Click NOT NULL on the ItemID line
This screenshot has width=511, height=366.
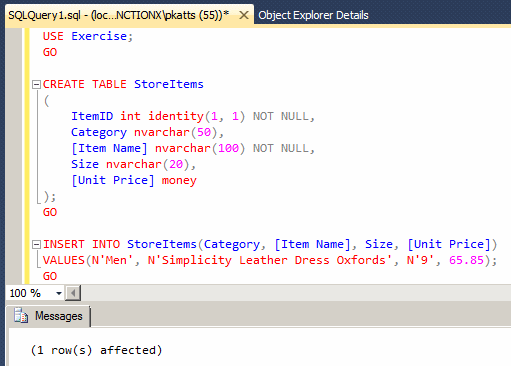tap(280, 116)
